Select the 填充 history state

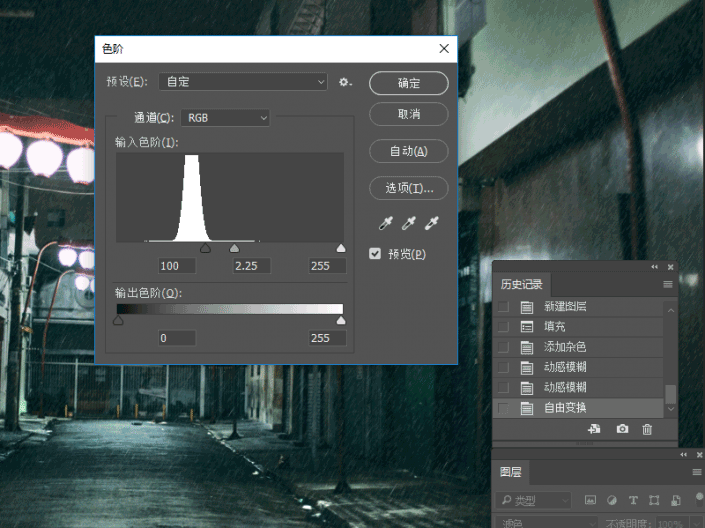tap(579, 327)
